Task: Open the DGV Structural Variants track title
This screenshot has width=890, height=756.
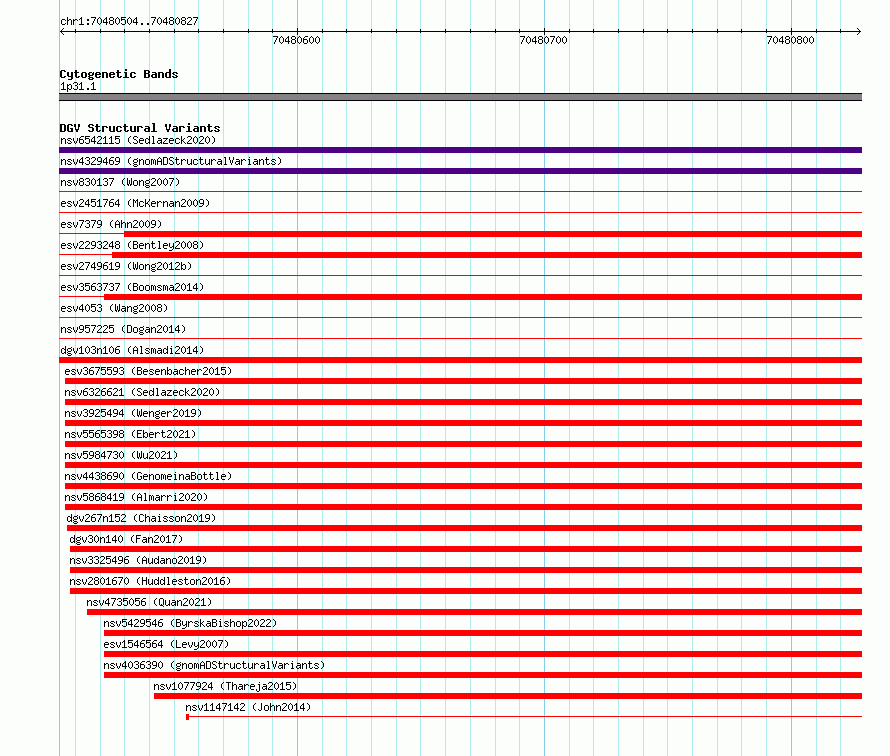Action: pyautogui.click(x=140, y=128)
